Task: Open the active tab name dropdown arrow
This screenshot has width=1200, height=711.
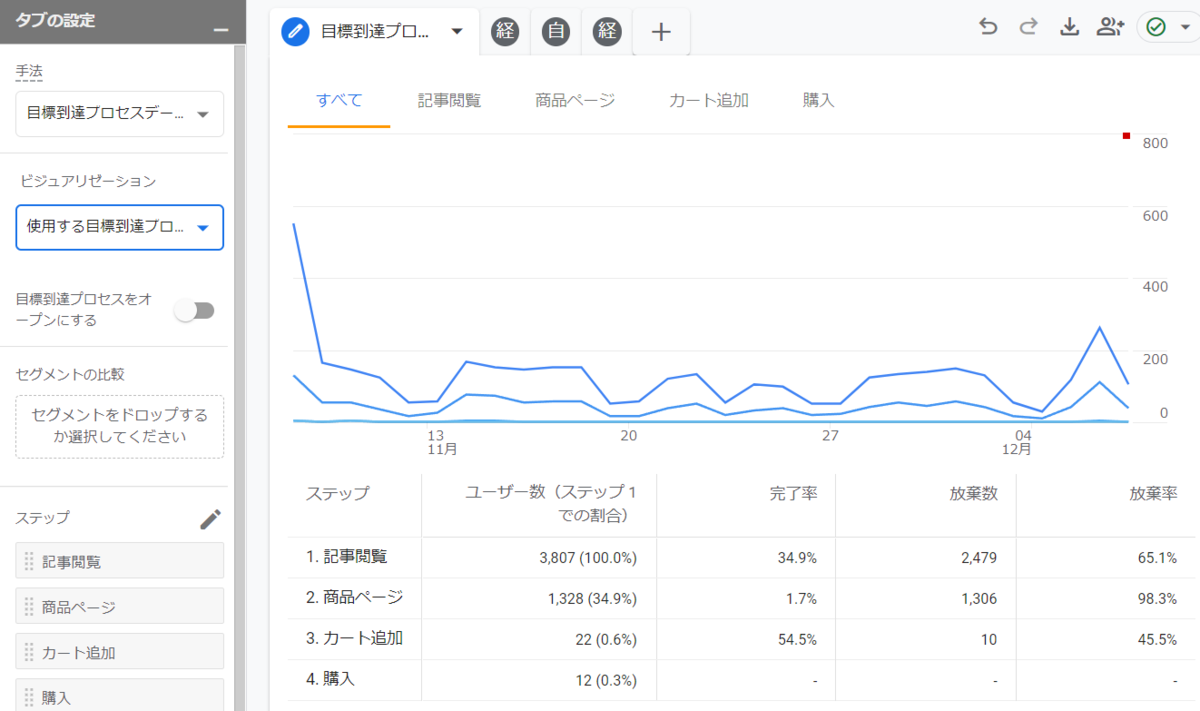Action: point(457,31)
